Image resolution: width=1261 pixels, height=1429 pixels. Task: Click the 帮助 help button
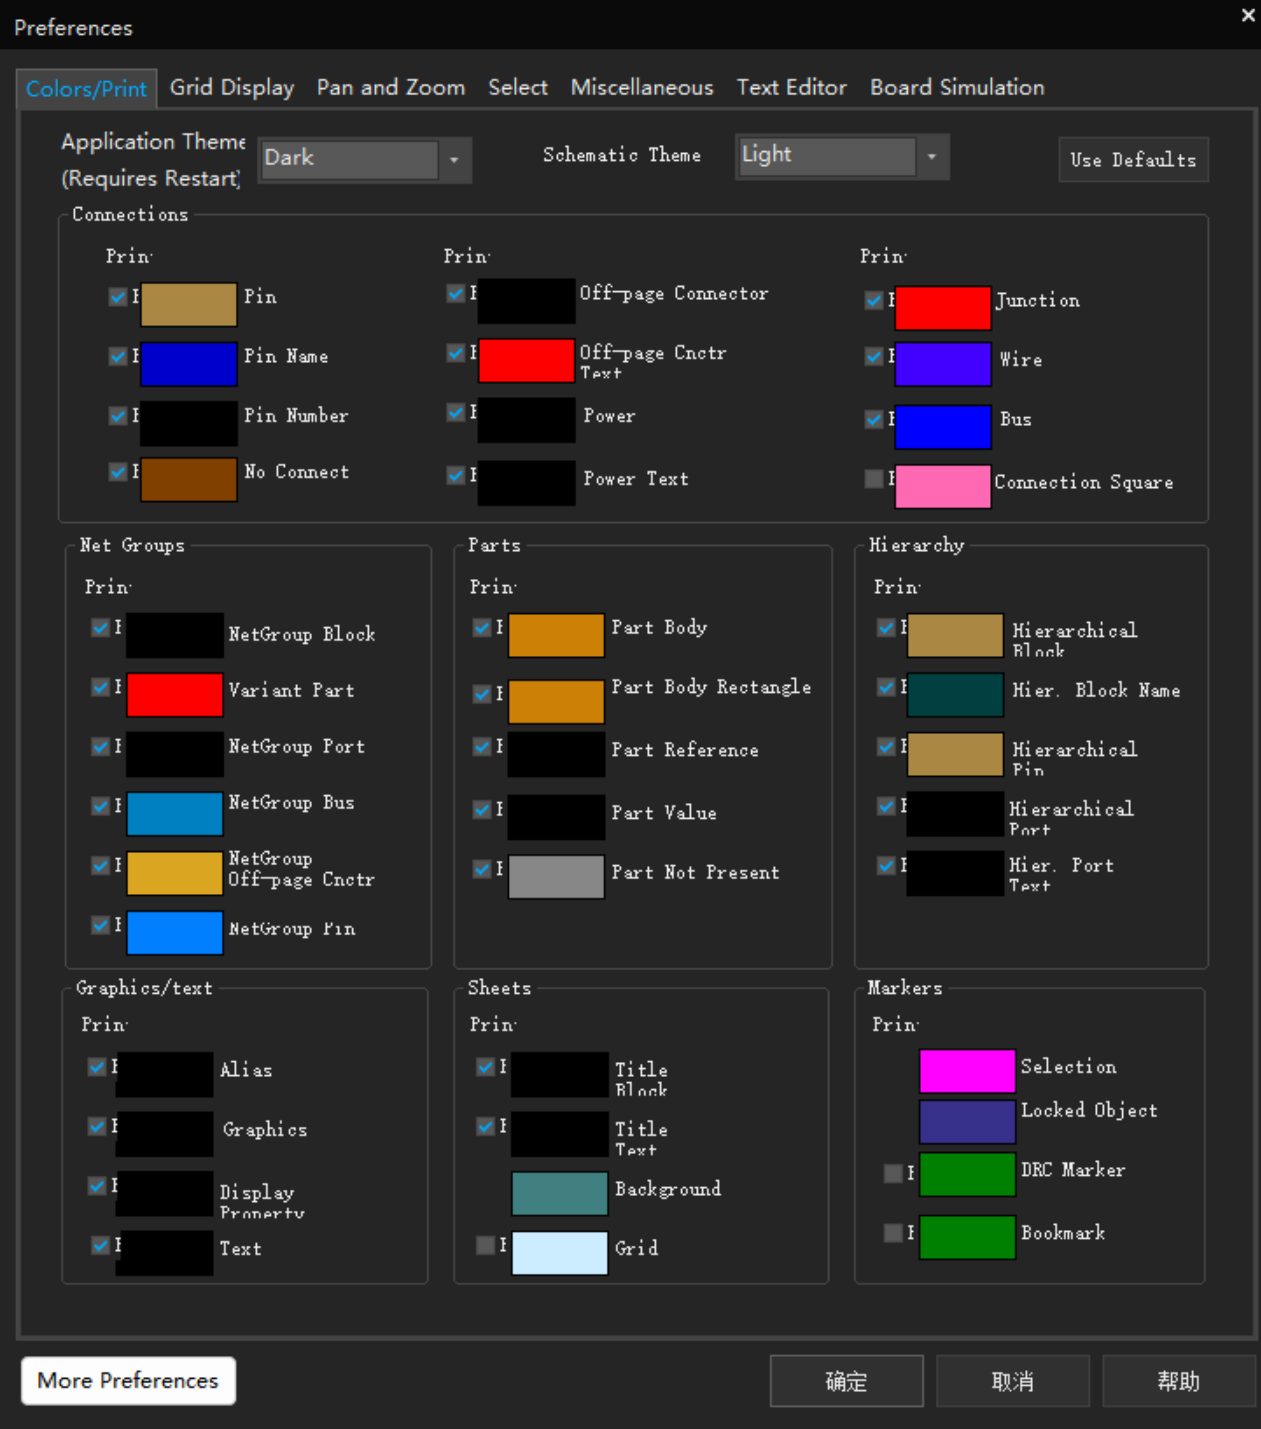click(x=1178, y=1381)
